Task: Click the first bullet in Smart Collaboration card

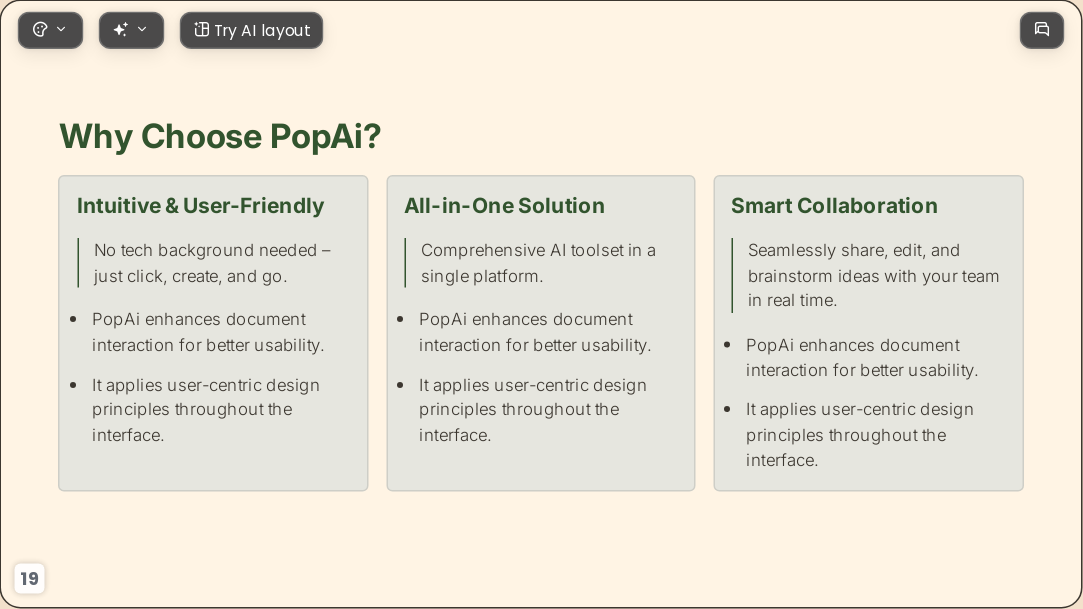Action: point(861,358)
